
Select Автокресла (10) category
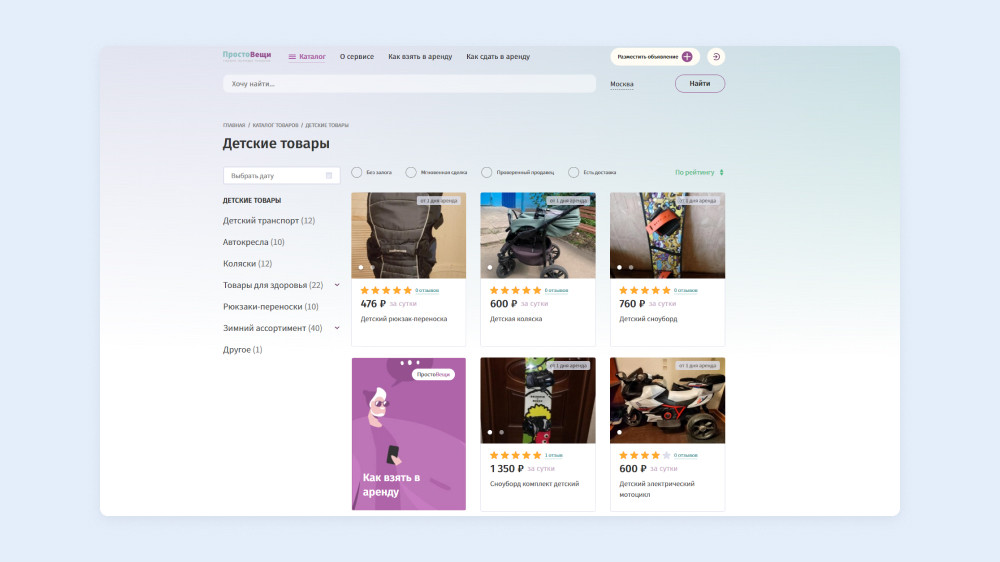(x=253, y=242)
